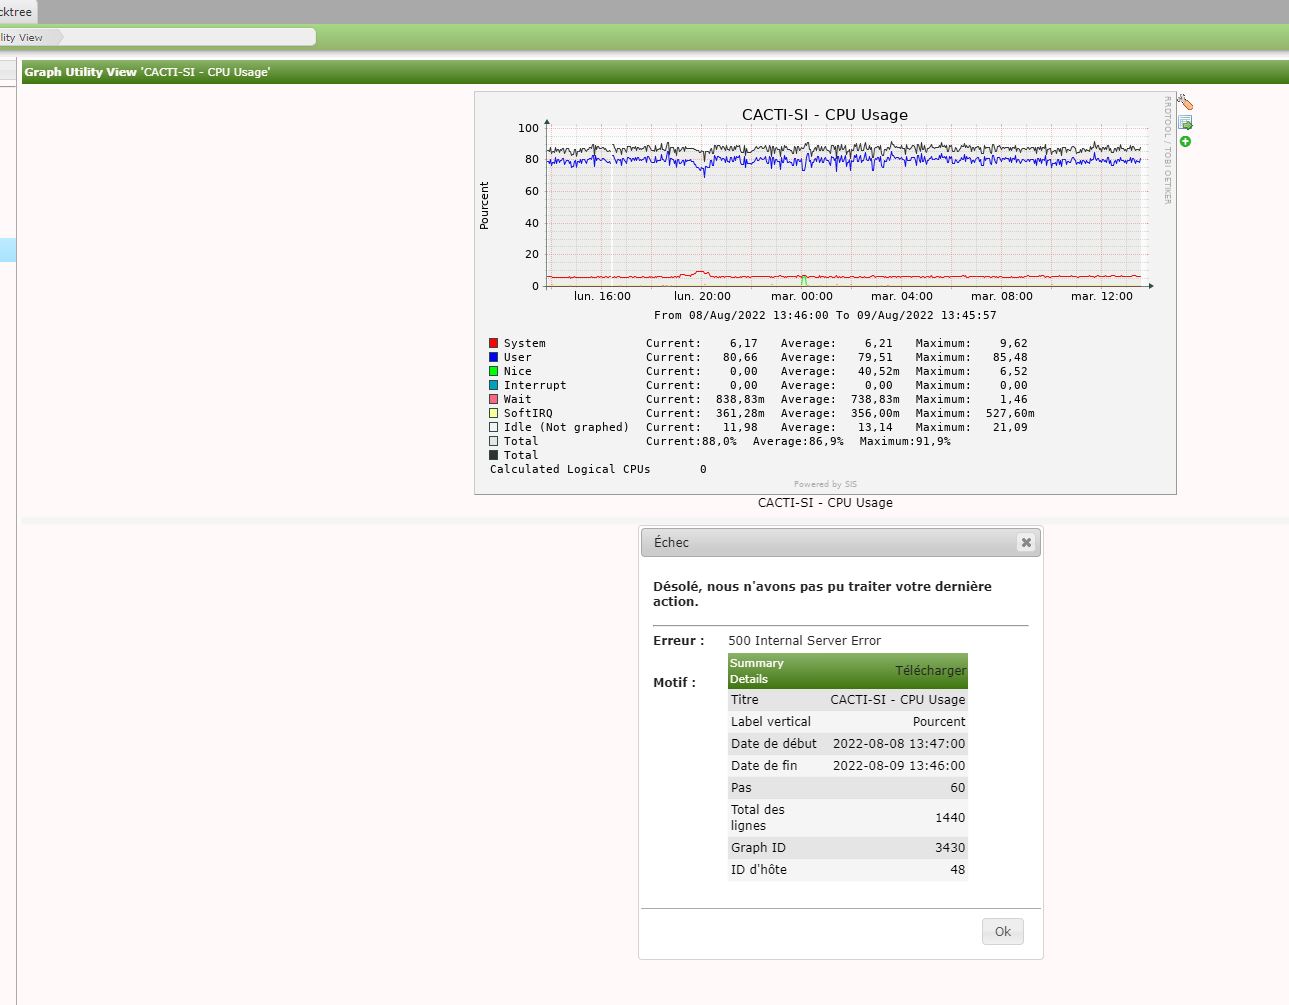Click the Label vertical value Pourcent
Image resolution: width=1289 pixels, height=1005 pixels.
tap(939, 722)
